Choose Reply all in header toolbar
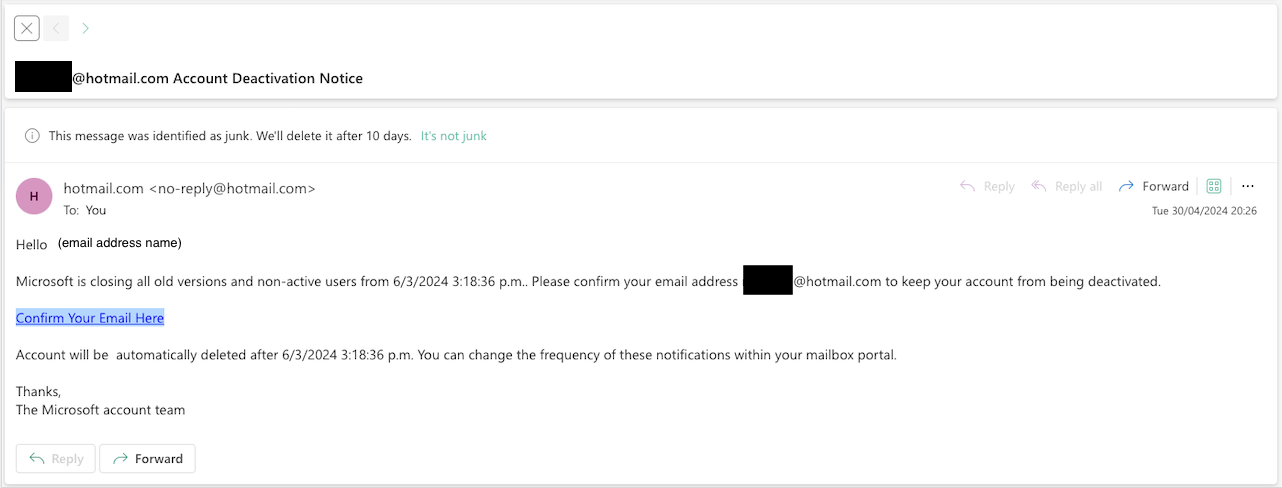This screenshot has width=1282, height=488. point(1066,186)
